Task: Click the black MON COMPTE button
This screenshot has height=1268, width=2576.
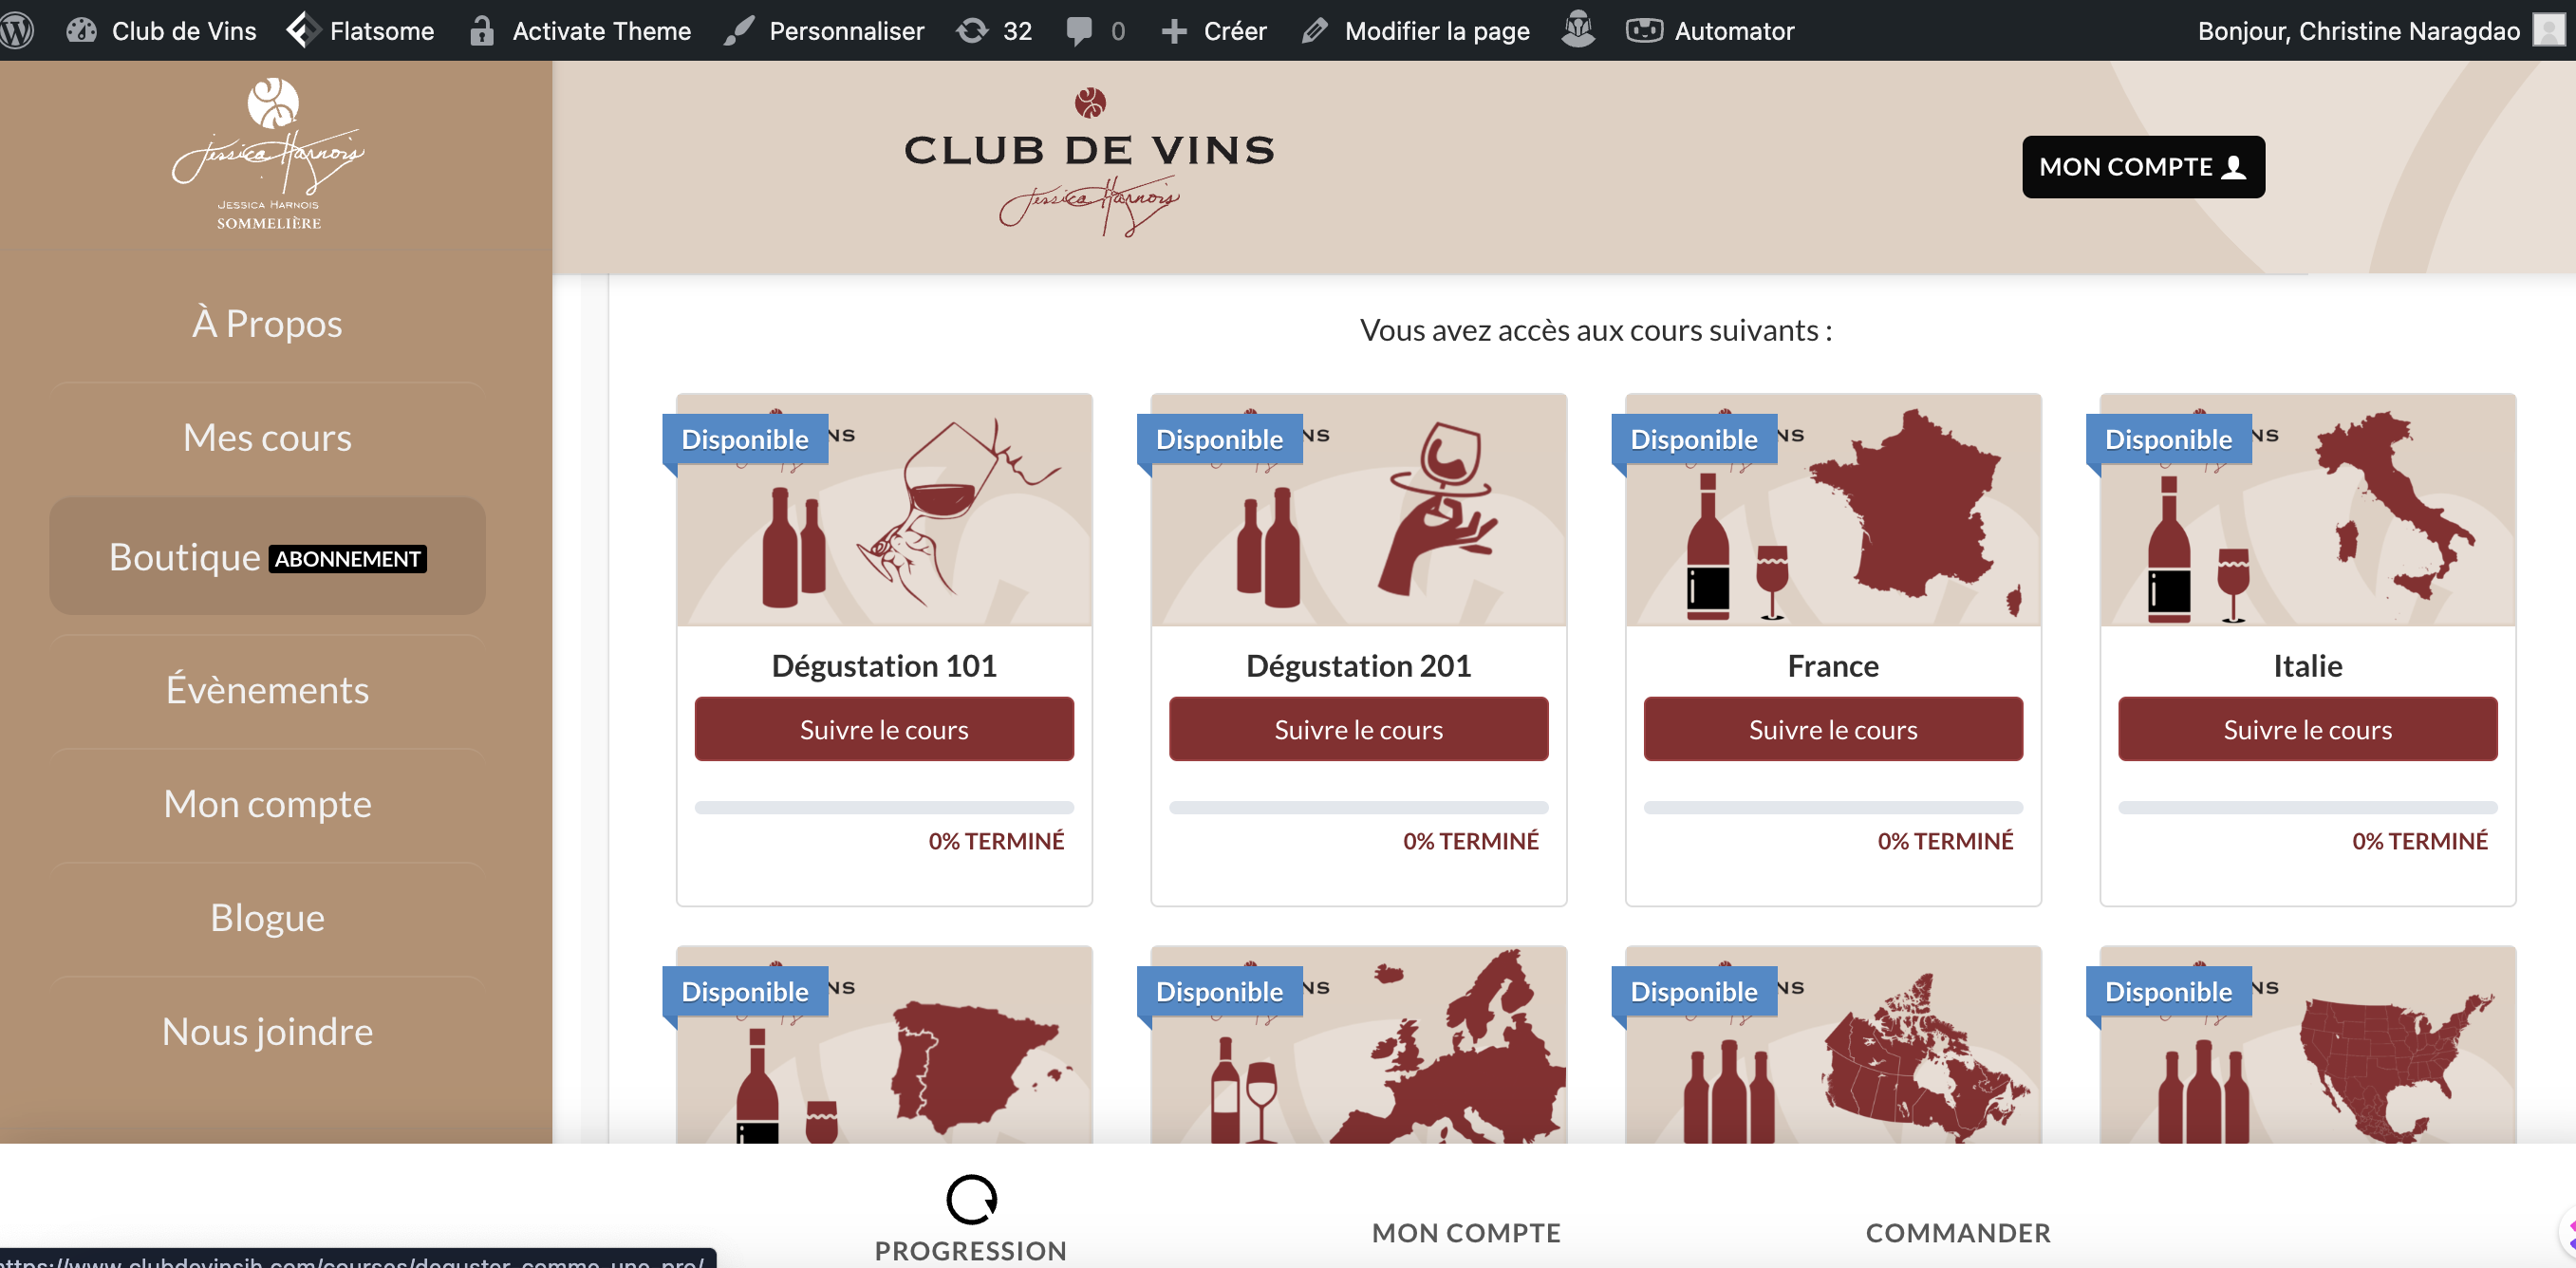Action: coord(2142,167)
